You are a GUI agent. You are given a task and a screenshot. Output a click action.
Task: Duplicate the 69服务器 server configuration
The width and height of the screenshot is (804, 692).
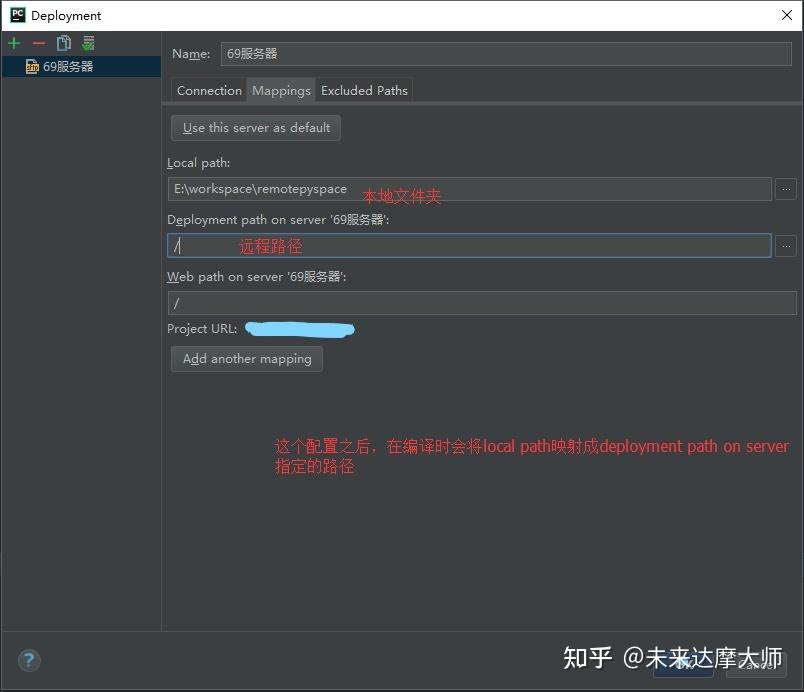62,43
